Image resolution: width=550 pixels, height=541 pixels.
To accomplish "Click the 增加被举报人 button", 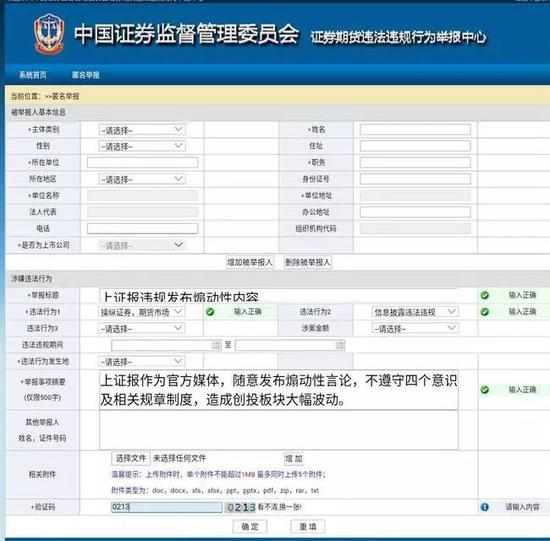I will (250, 262).
